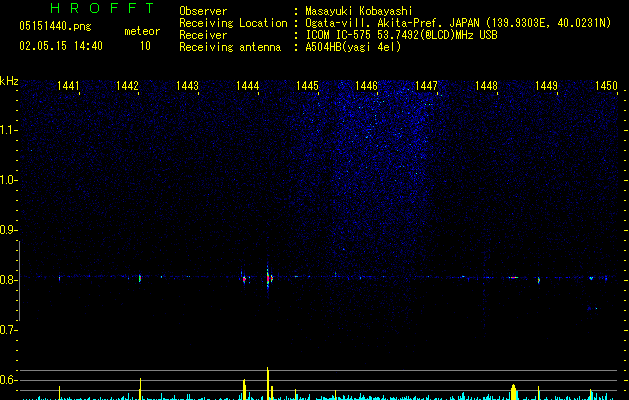Click the Receiving Location label
This screenshot has height=400, width=629.
pyautogui.click(x=233, y=23)
